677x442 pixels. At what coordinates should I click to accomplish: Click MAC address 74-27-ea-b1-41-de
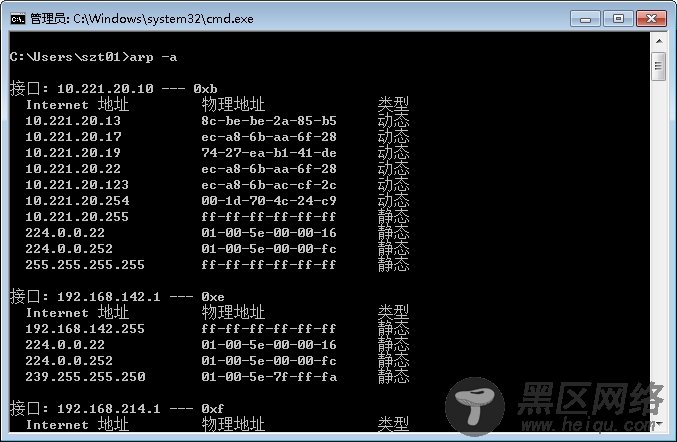[269, 152]
